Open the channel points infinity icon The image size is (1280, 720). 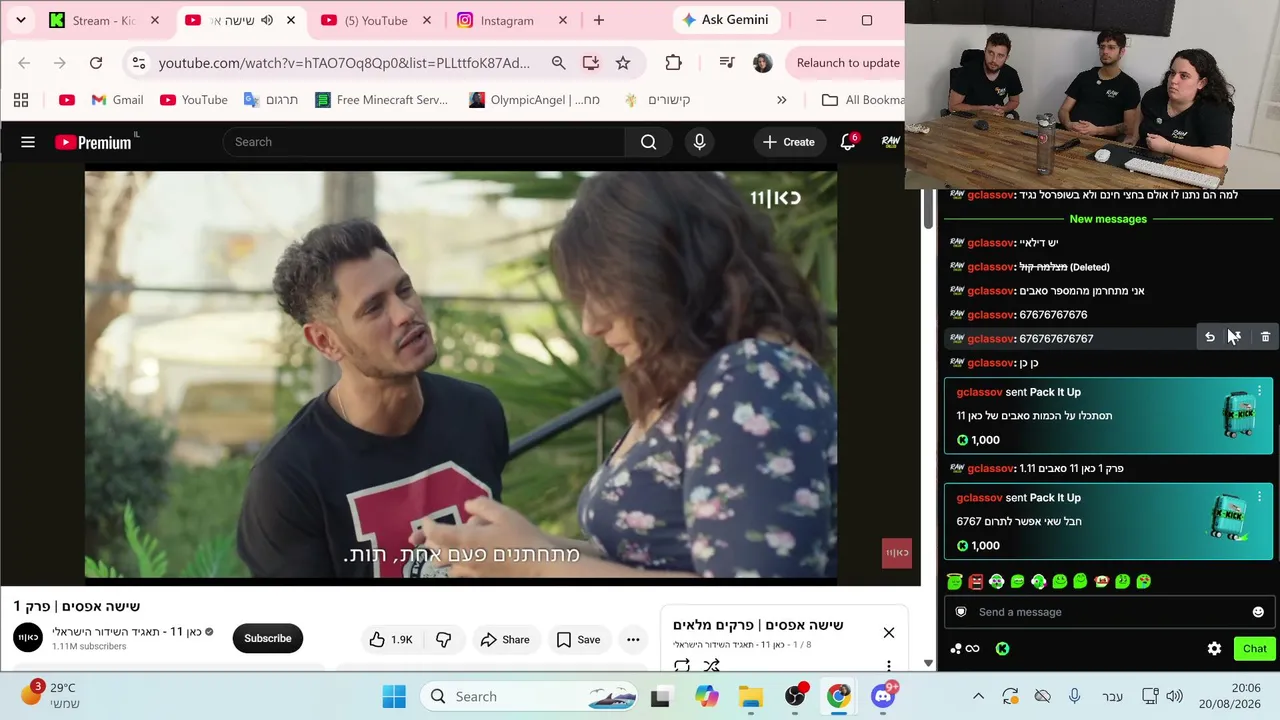coord(965,649)
